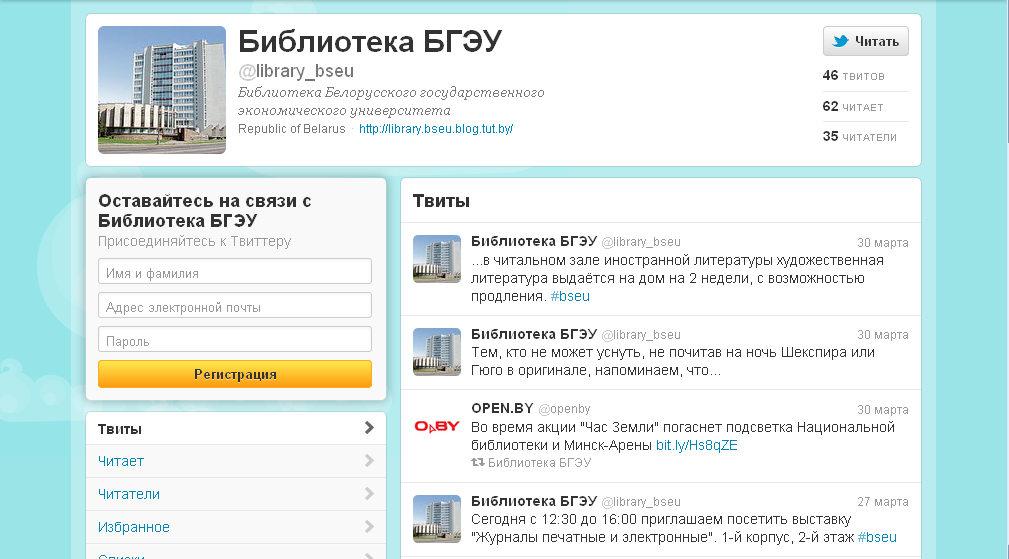The height and width of the screenshot is (559, 1009).
Task: Open avatar of tweet about Шекспира
Action: pos(437,352)
